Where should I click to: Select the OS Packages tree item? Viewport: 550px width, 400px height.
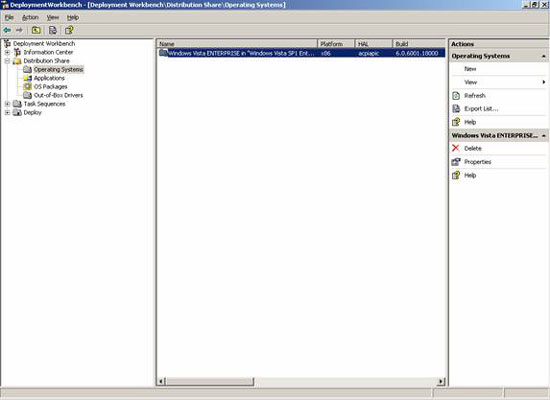51,87
